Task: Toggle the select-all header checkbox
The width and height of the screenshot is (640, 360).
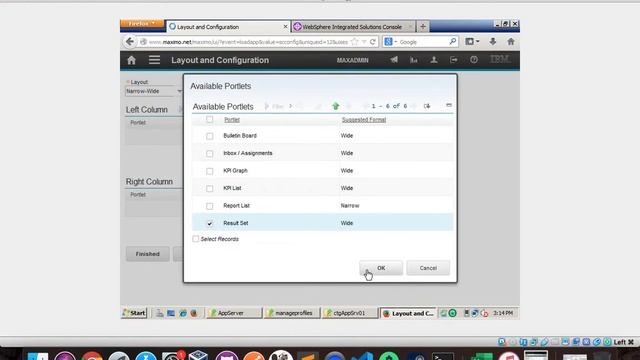Action: coord(209,119)
